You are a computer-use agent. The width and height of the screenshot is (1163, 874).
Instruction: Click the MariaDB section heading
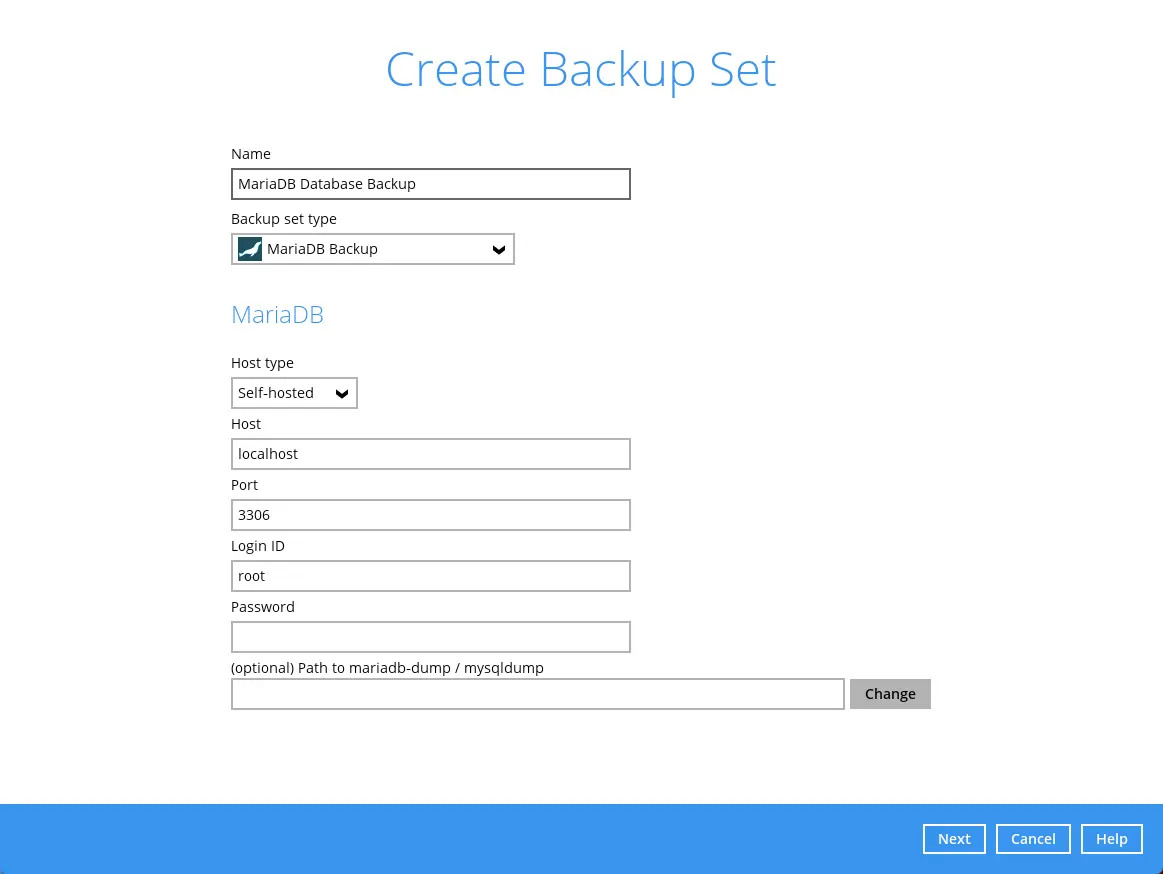[x=277, y=314]
